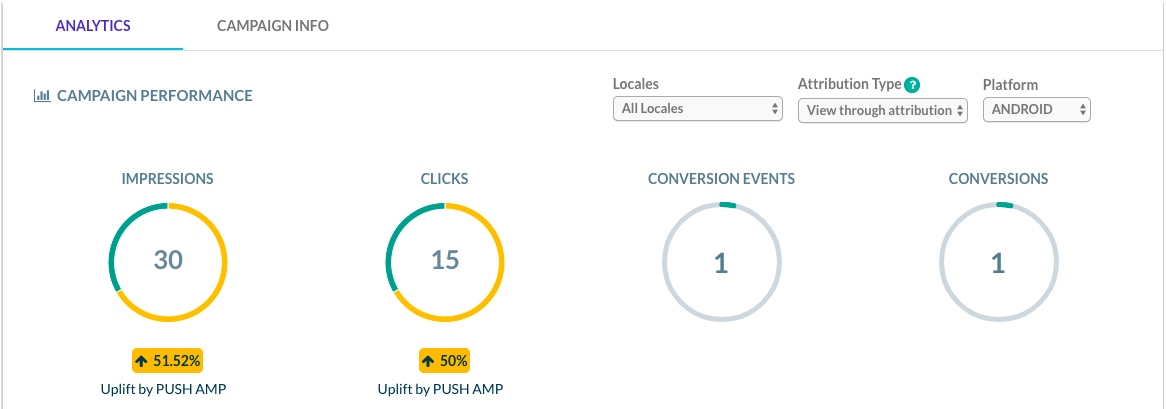Select the Conversion Events ring chart
1166x409 pixels.
coord(721,263)
